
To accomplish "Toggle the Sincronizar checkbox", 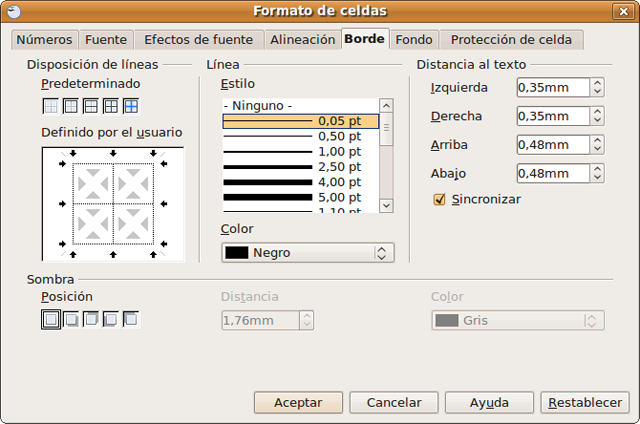I will click(439, 199).
